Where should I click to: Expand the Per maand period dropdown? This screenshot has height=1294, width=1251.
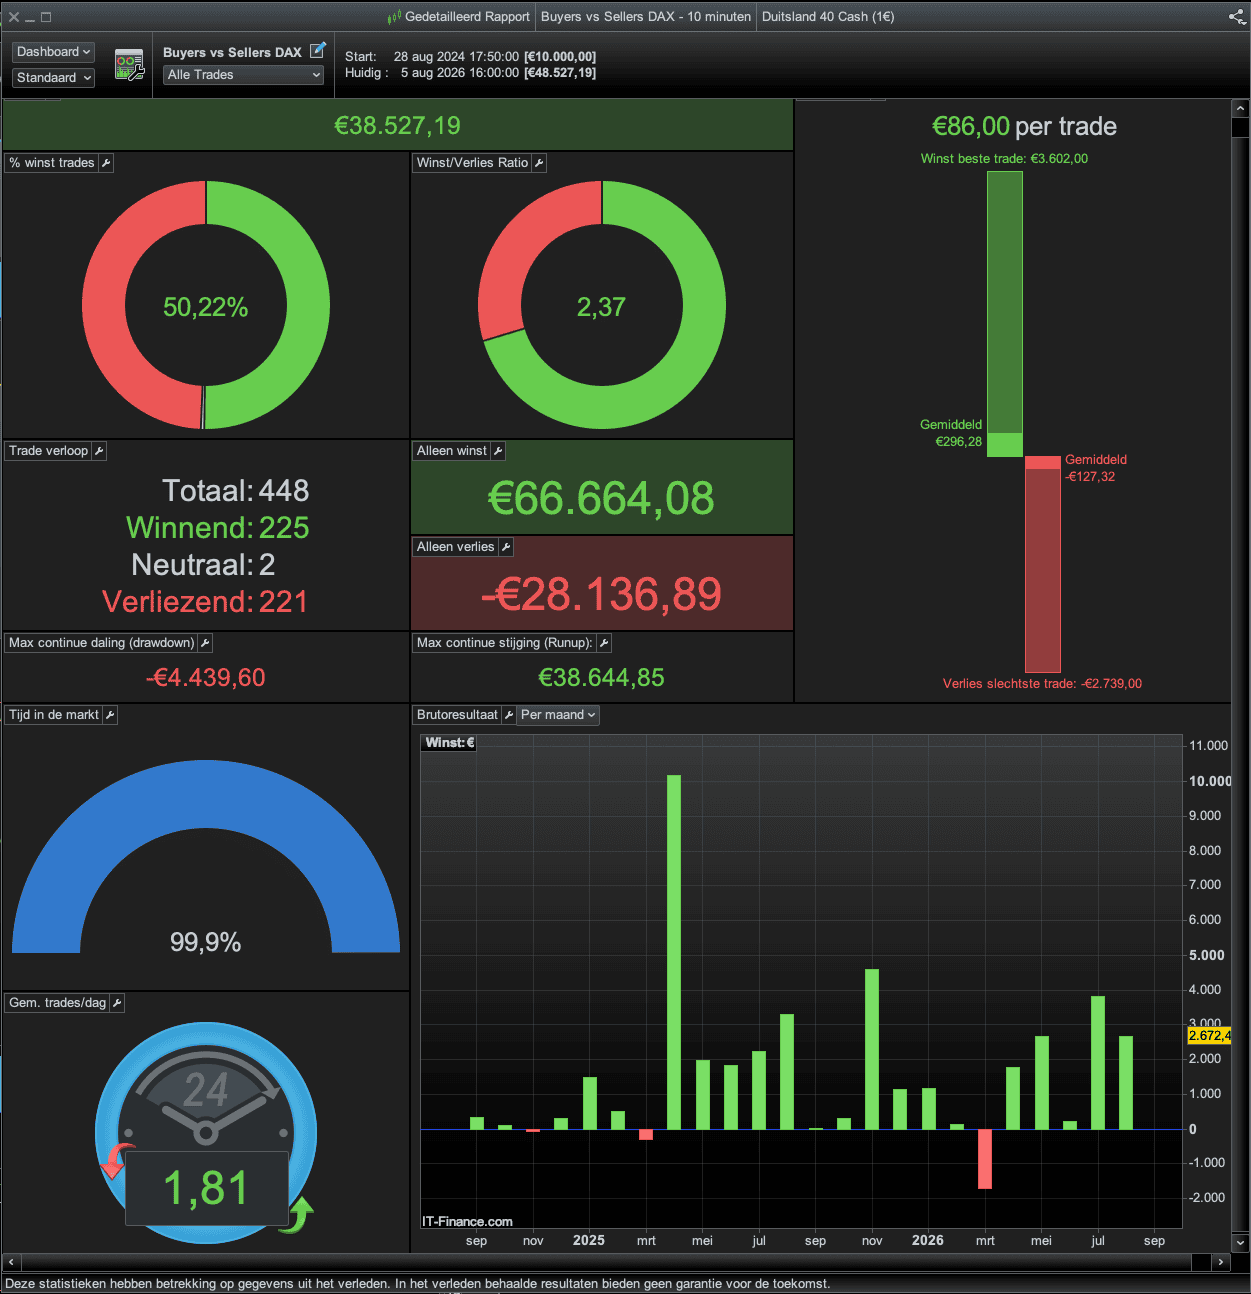point(558,715)
